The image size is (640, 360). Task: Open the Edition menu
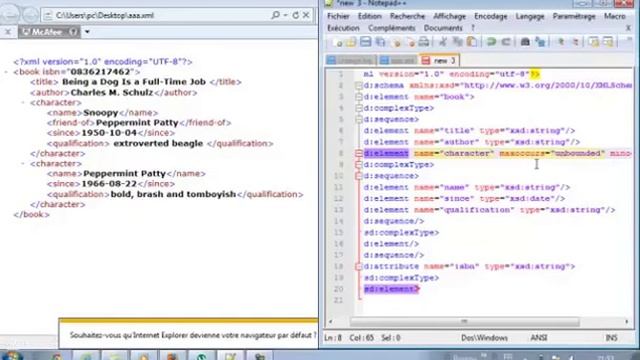click(369, 16)
